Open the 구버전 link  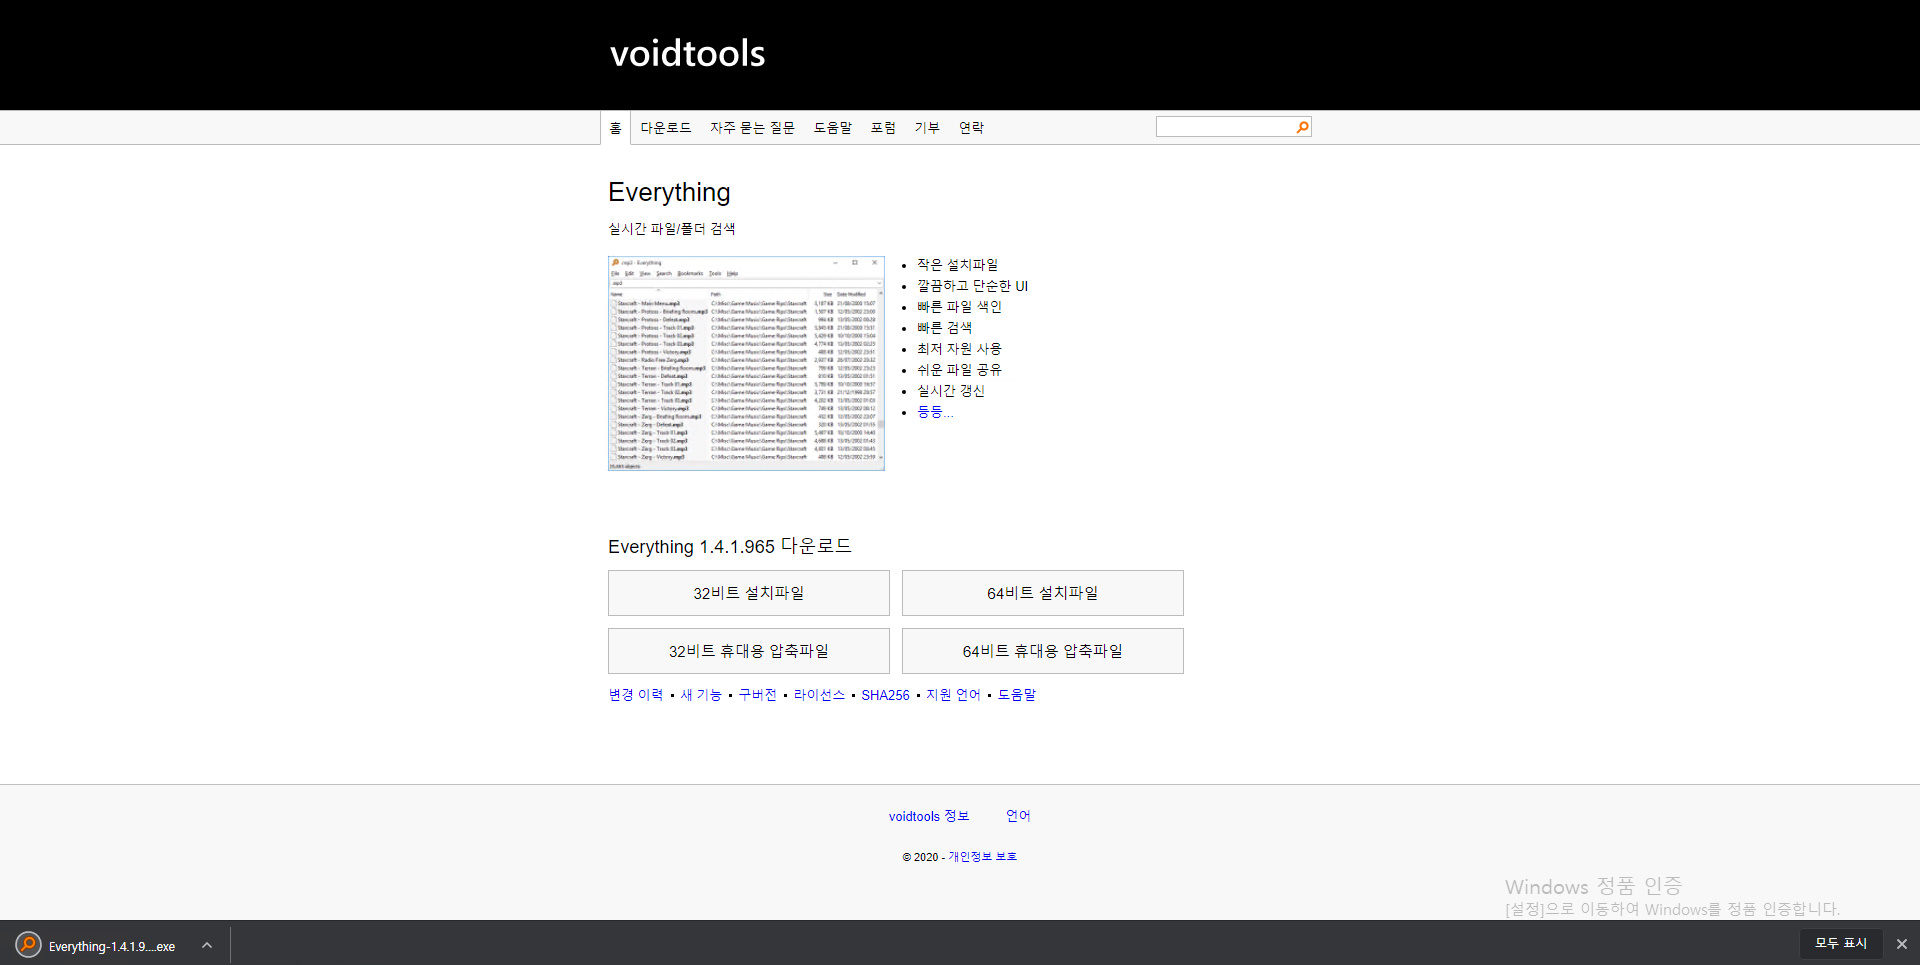coord(757,695)
